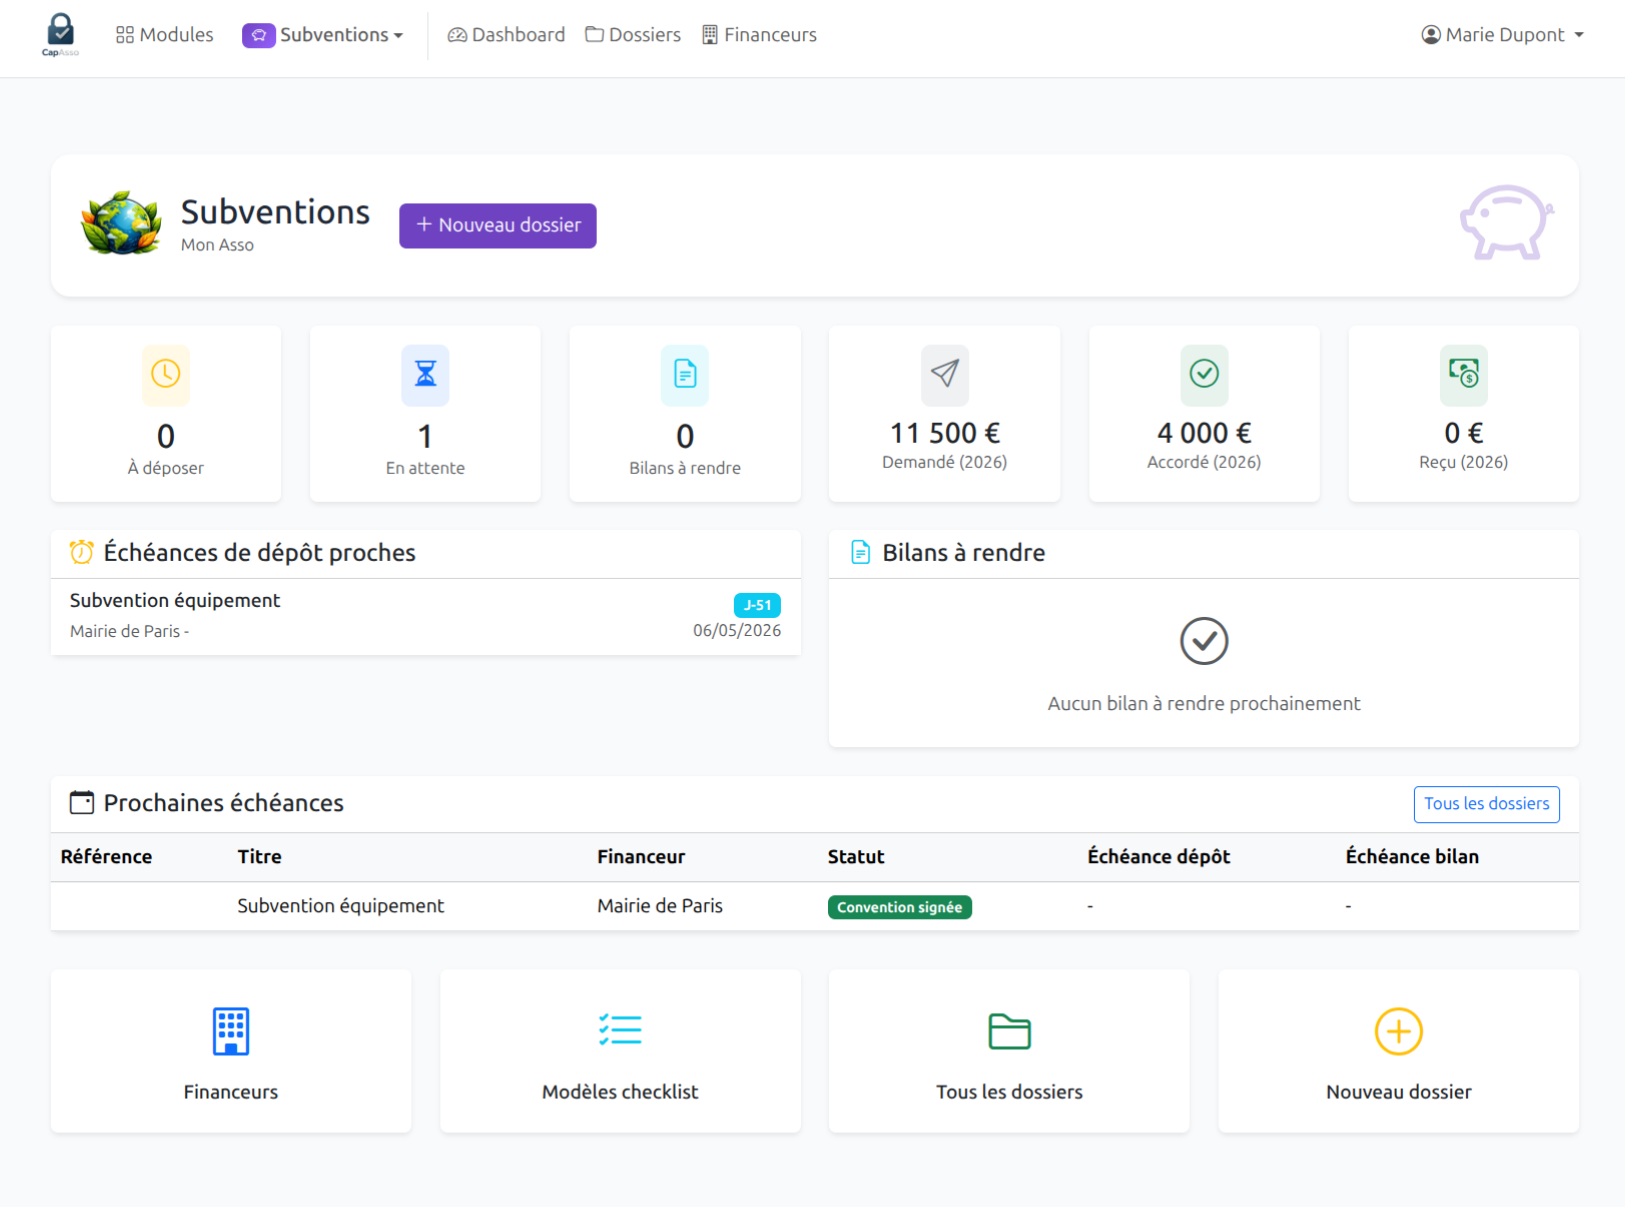Open Financeurs via the building icon card
1625x1207 pixels.
(230, 1031)
